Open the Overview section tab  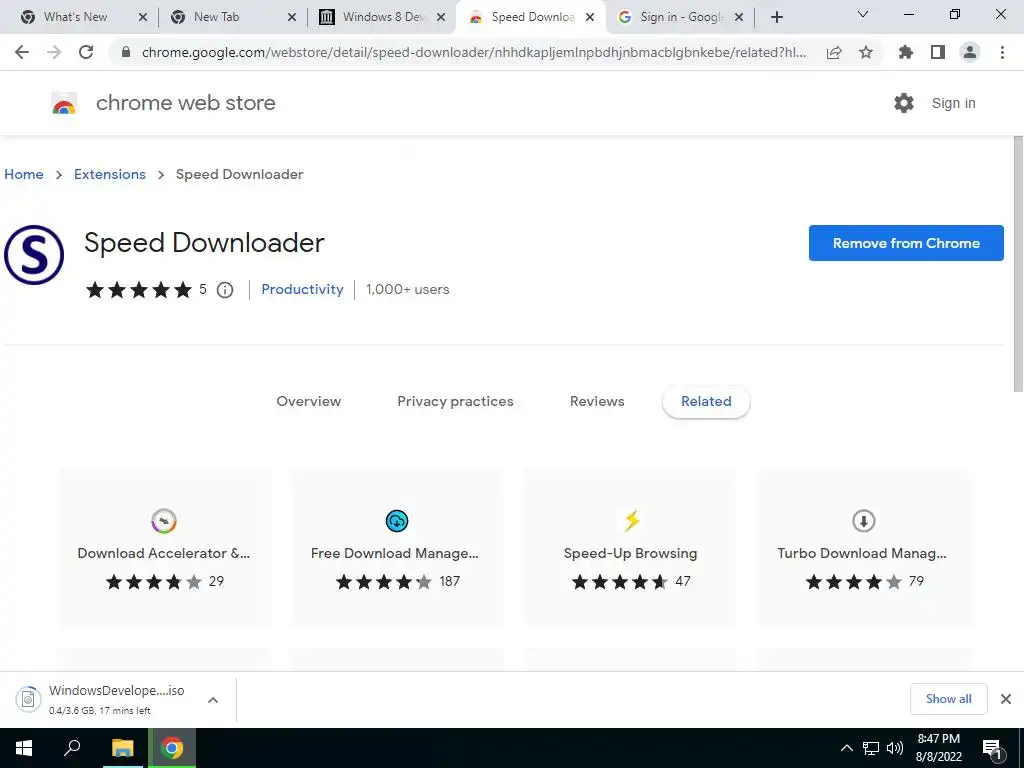(308, 402)
